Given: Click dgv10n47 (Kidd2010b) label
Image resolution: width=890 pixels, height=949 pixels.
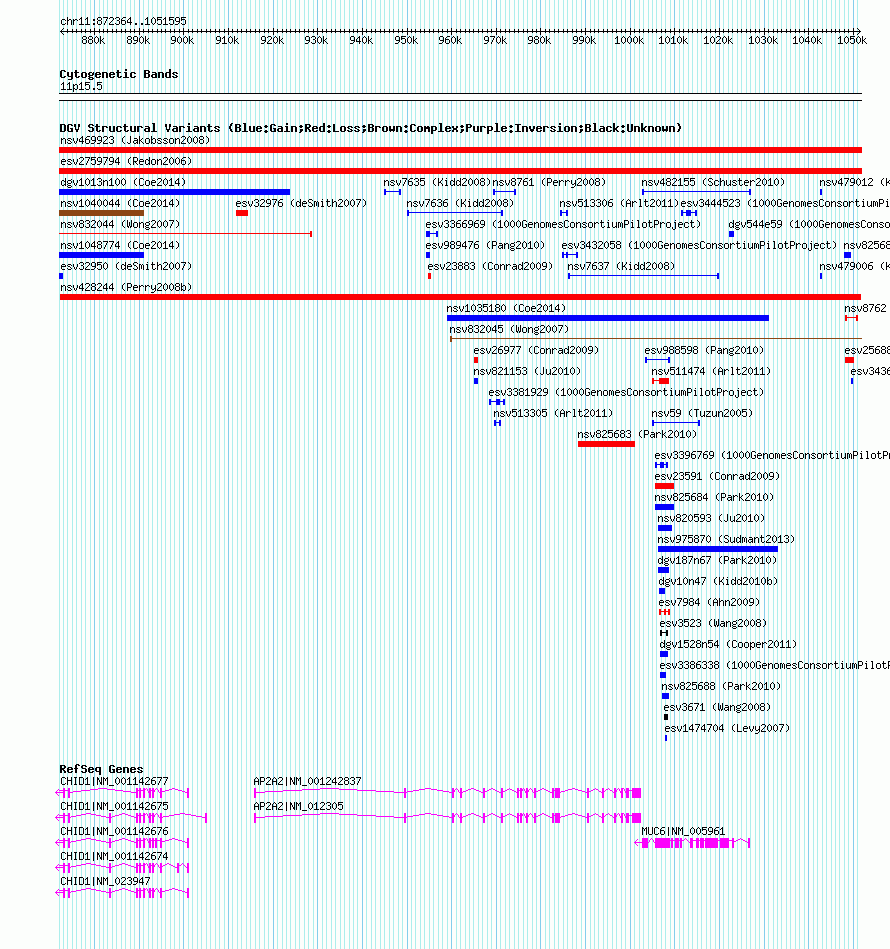Looking at the screenshot, I should tap(718, 581).
